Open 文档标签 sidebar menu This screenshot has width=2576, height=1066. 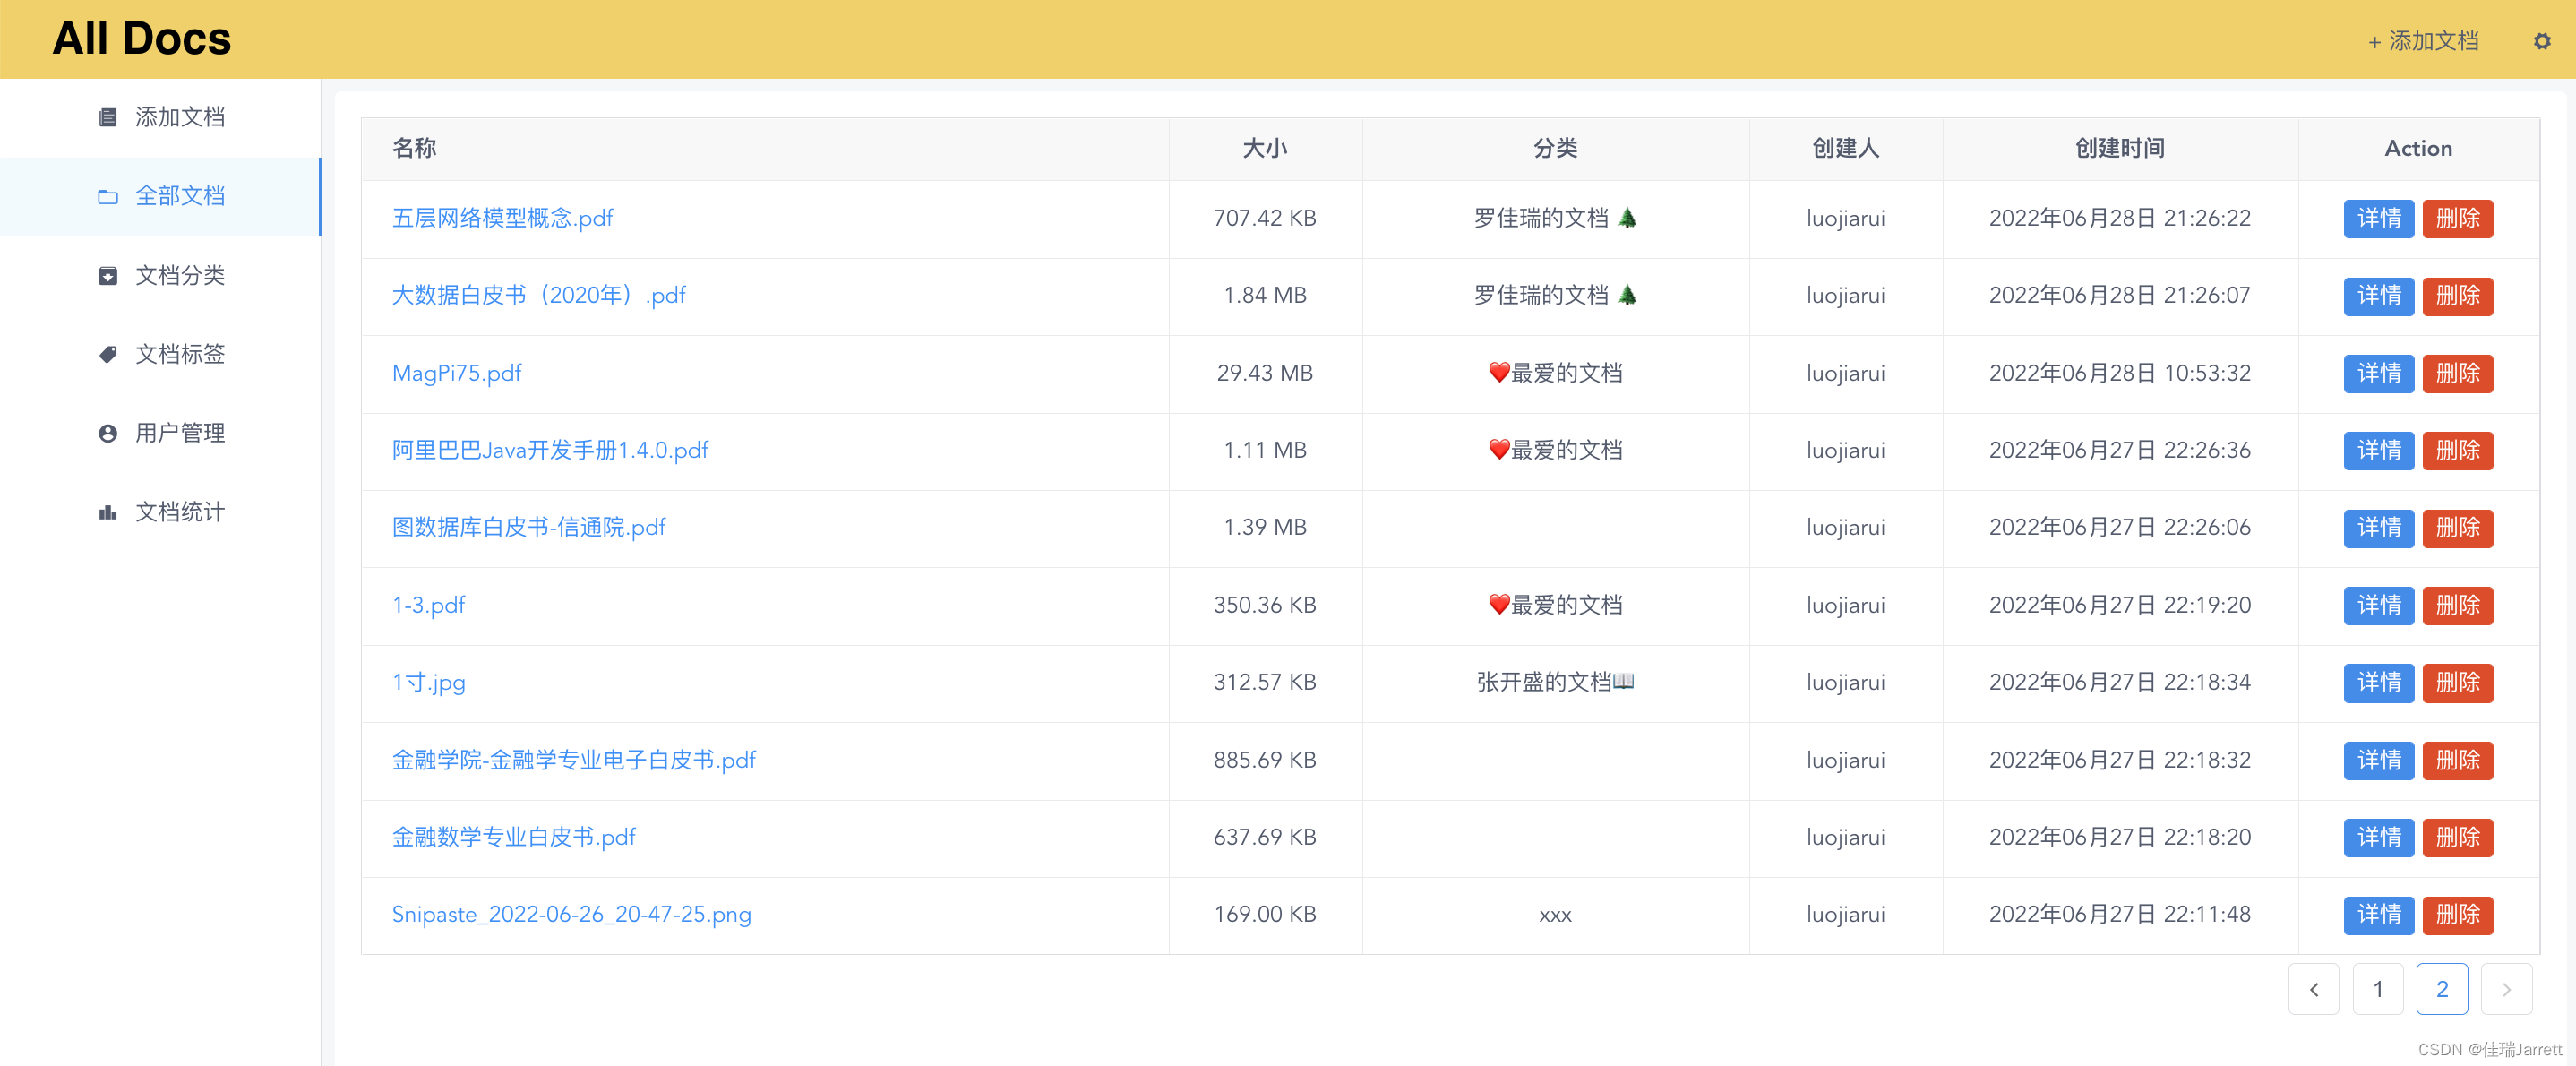tap(160, 354)
